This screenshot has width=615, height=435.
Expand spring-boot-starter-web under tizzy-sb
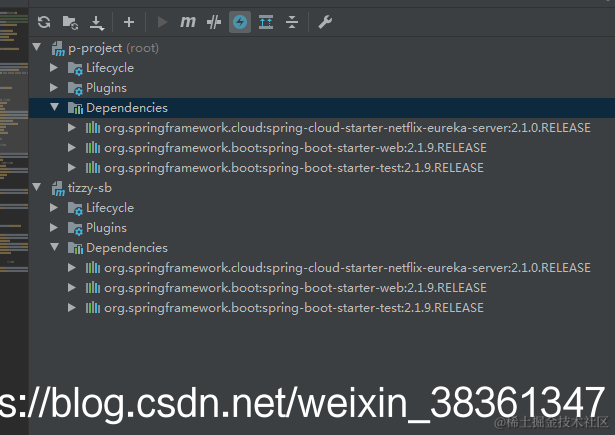(x=71, y=288)
